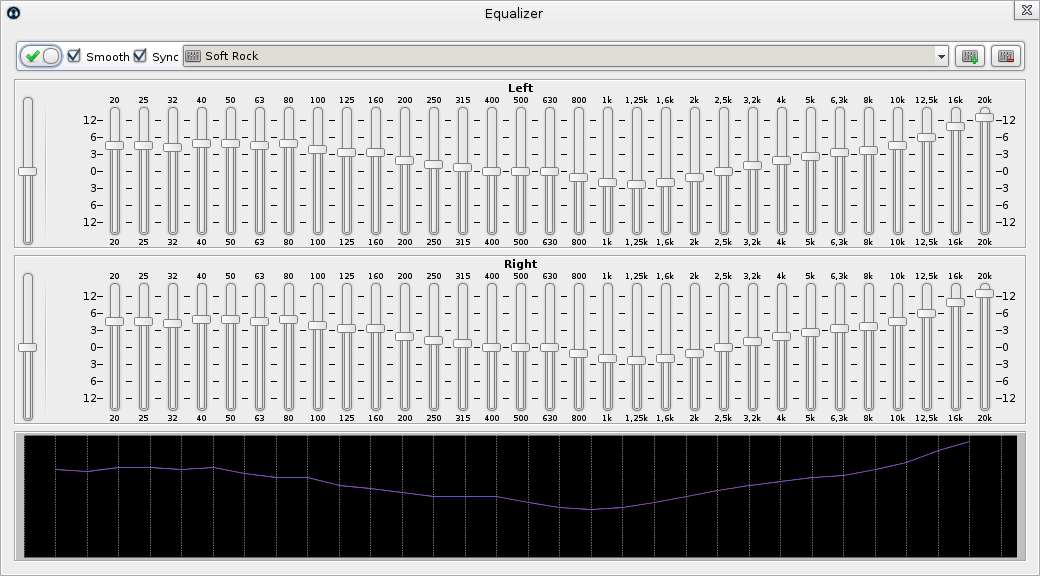Click the Left 250 Hz band slider
The width and height of the screenshot is (1040, 576).
[432, 164]
